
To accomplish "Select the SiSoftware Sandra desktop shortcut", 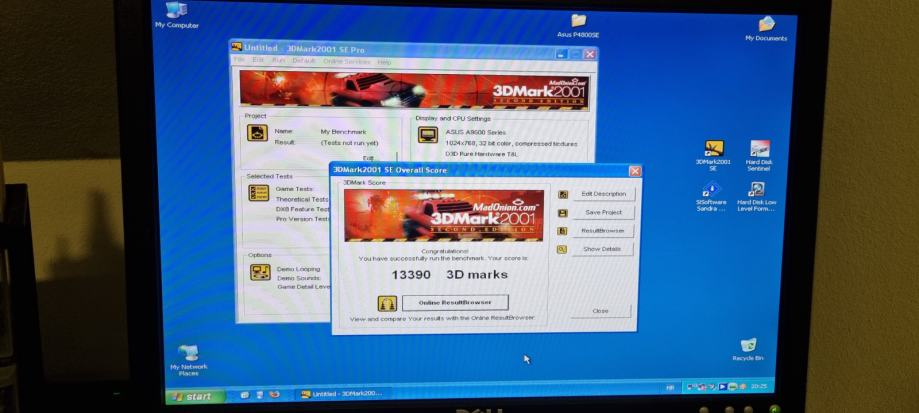I will tap(711, 196).
